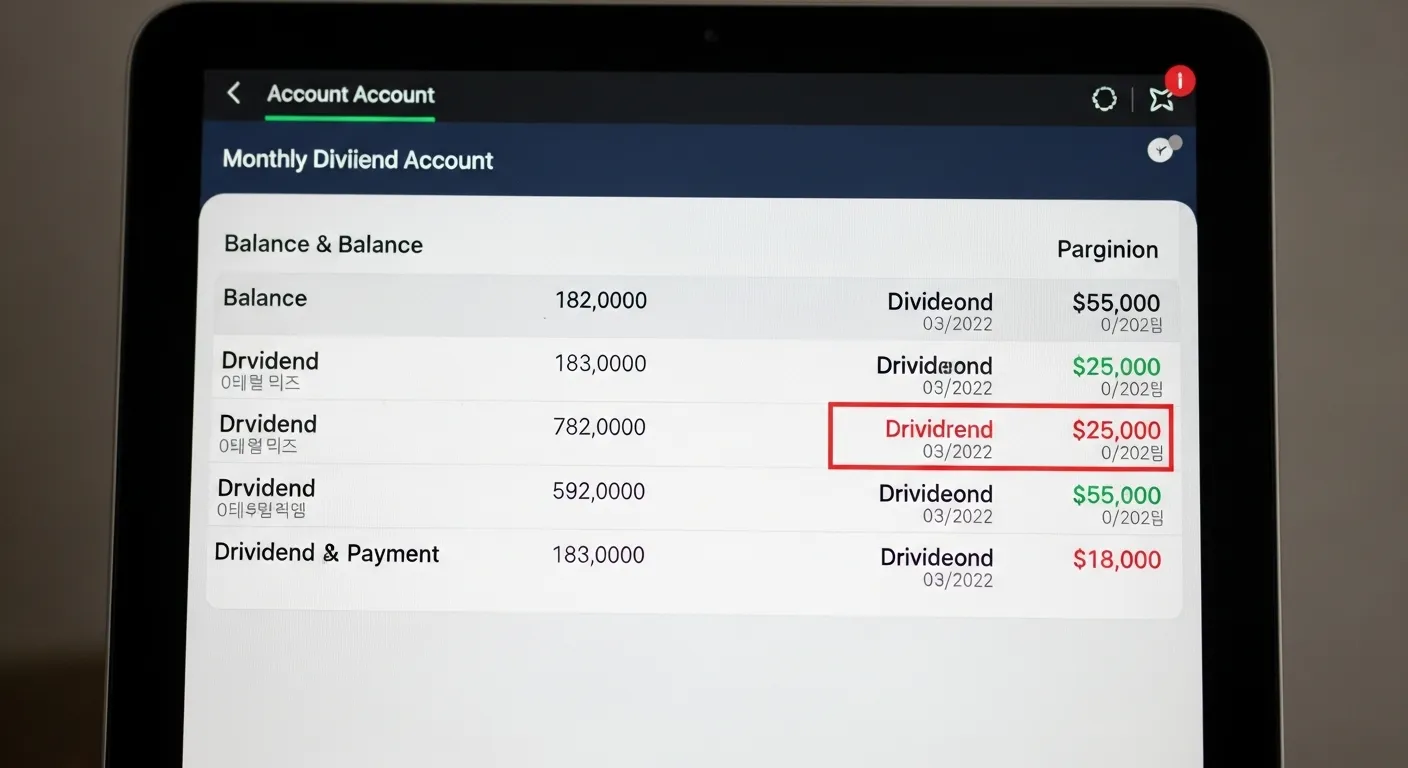The height and width of the screenshot is (768, 1408).
Task: Tap the back arrow in header
Action: 234,94
